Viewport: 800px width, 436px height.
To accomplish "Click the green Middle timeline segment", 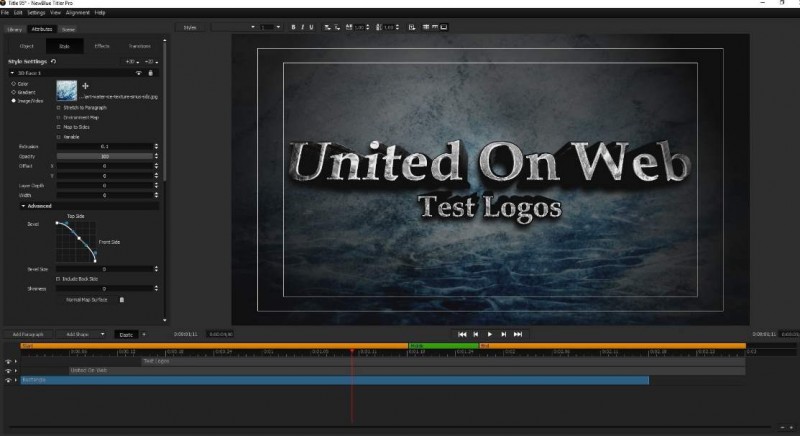I will (x=443, y=346).
